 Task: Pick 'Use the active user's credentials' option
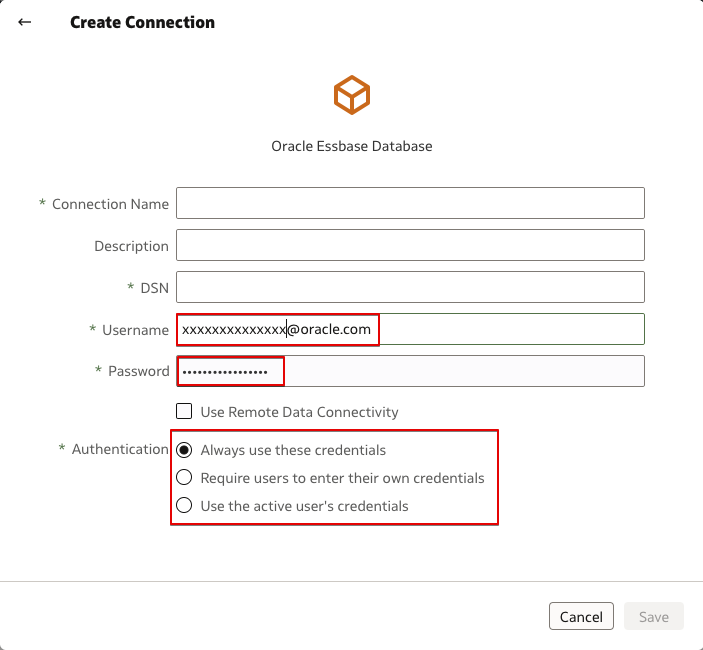[184, 506]
